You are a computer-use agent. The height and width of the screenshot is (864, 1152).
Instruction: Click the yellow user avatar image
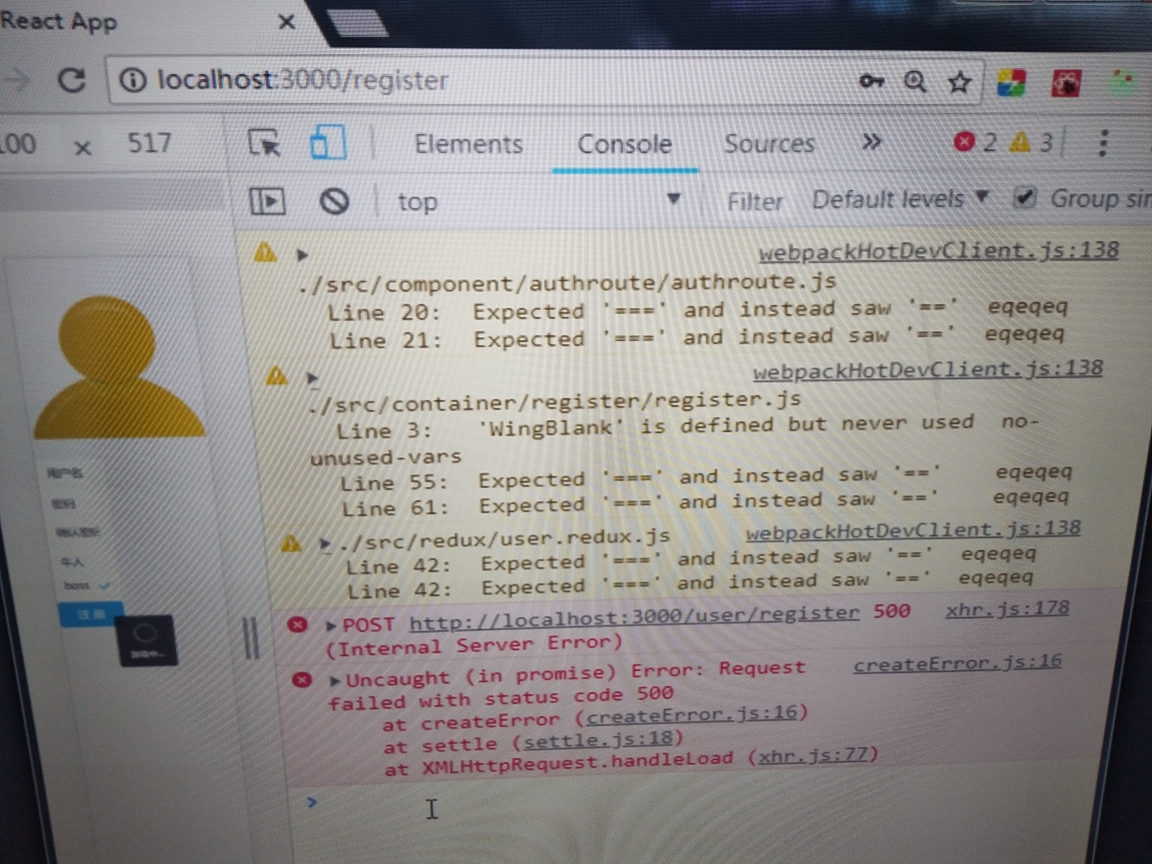point(119,366)
